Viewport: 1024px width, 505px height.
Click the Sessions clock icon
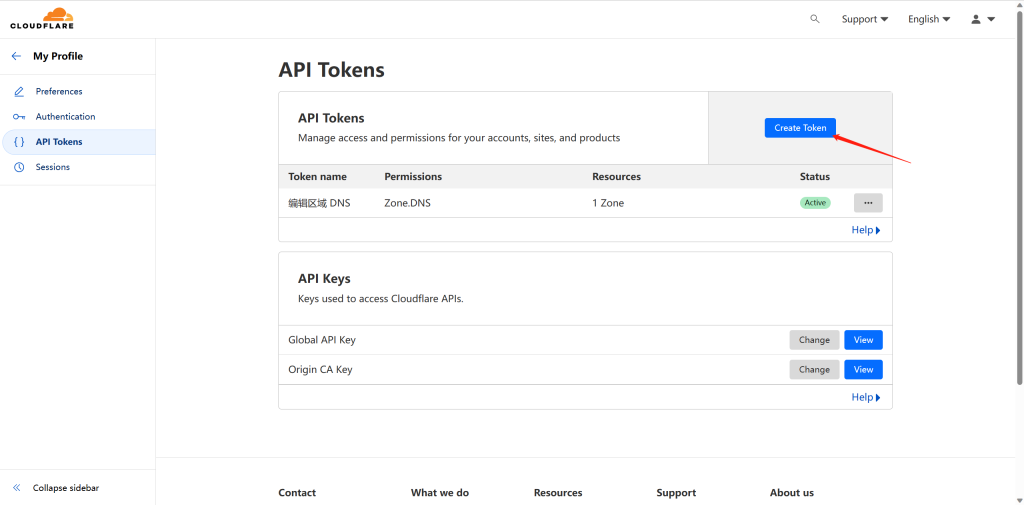pos(19,167)
